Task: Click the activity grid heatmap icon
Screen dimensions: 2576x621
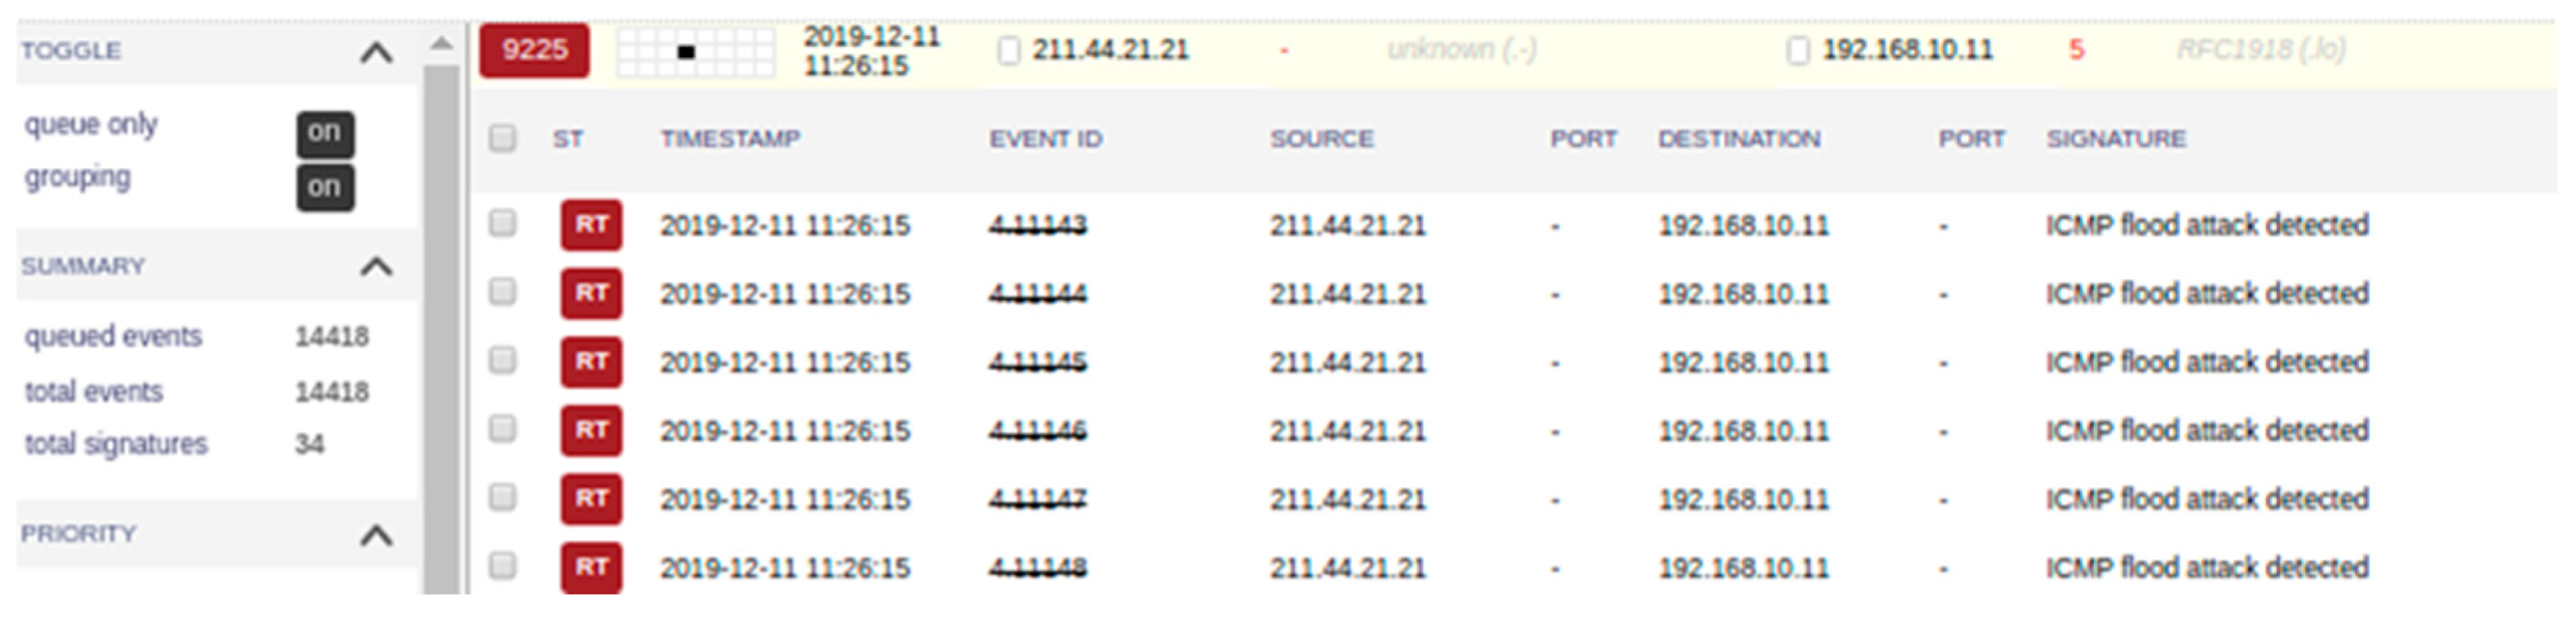Action: (x=695, y=51)
